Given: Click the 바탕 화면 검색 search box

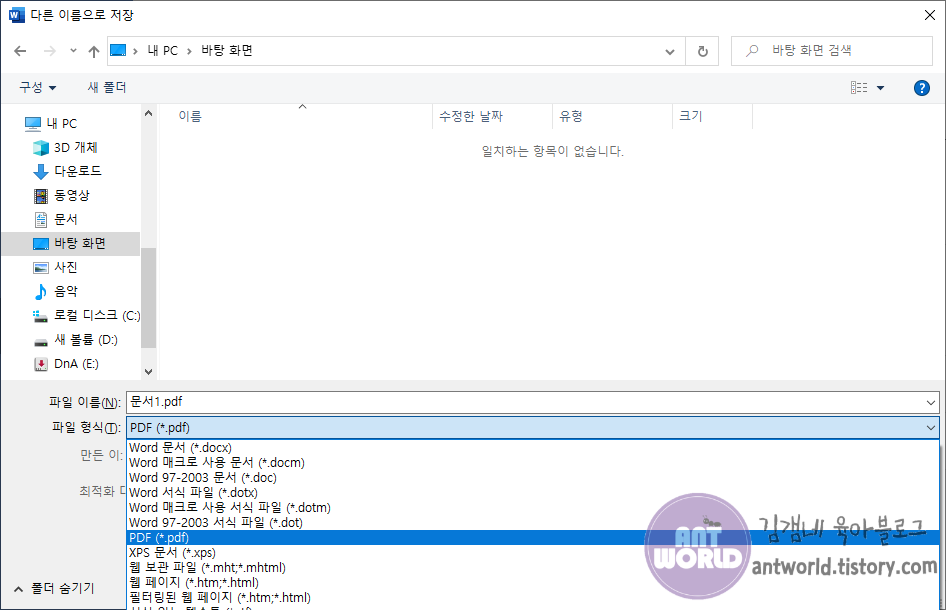Looking at the screenshot, I should pos(832,51).
